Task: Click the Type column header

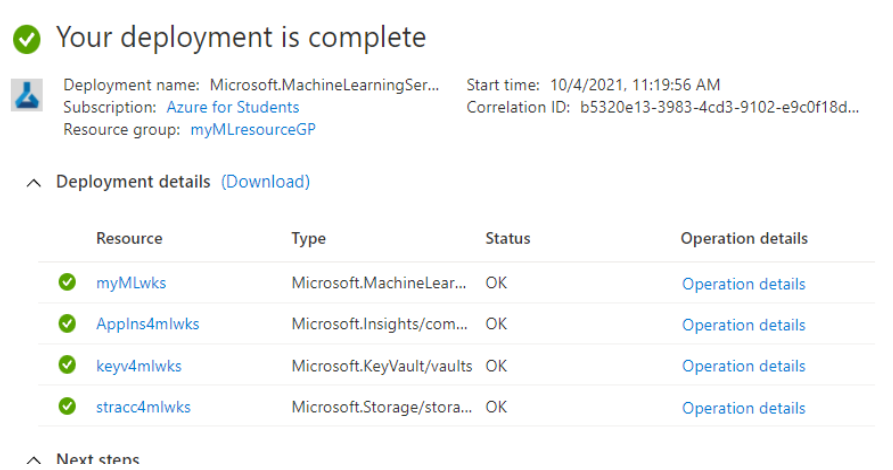Action: pos(309,238)
